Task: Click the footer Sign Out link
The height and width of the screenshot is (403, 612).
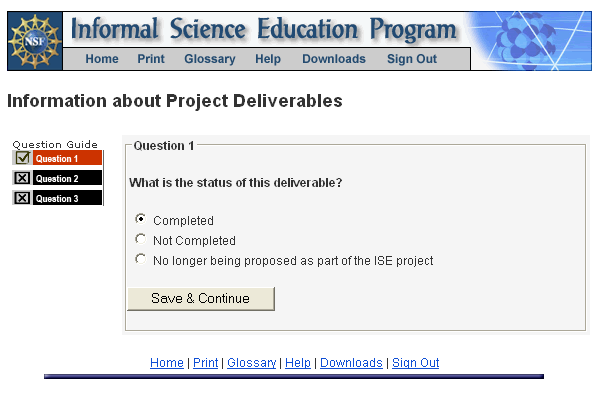Action: click(415, 363)
